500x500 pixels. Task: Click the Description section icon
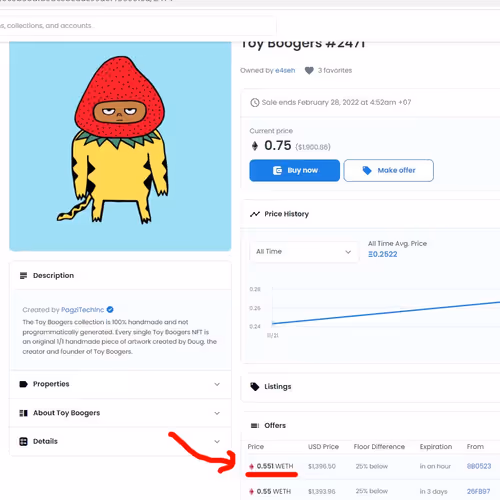coord(23,276)
